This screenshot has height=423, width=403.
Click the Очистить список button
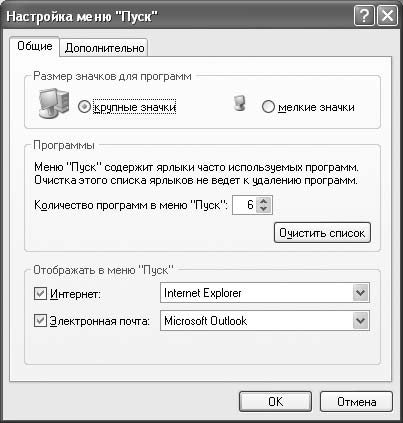(322, 233)
